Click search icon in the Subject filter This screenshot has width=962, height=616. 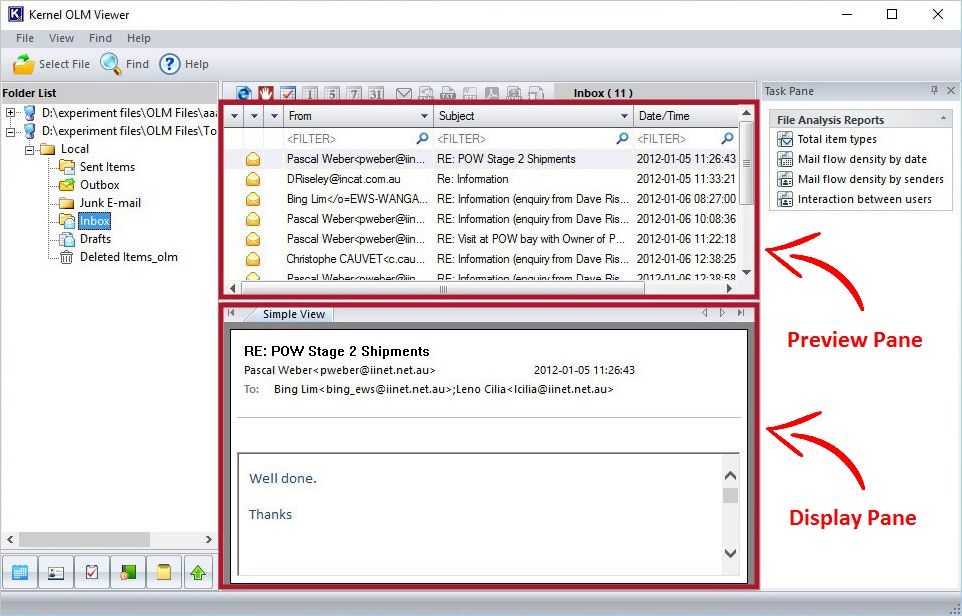tap(622, 138)
